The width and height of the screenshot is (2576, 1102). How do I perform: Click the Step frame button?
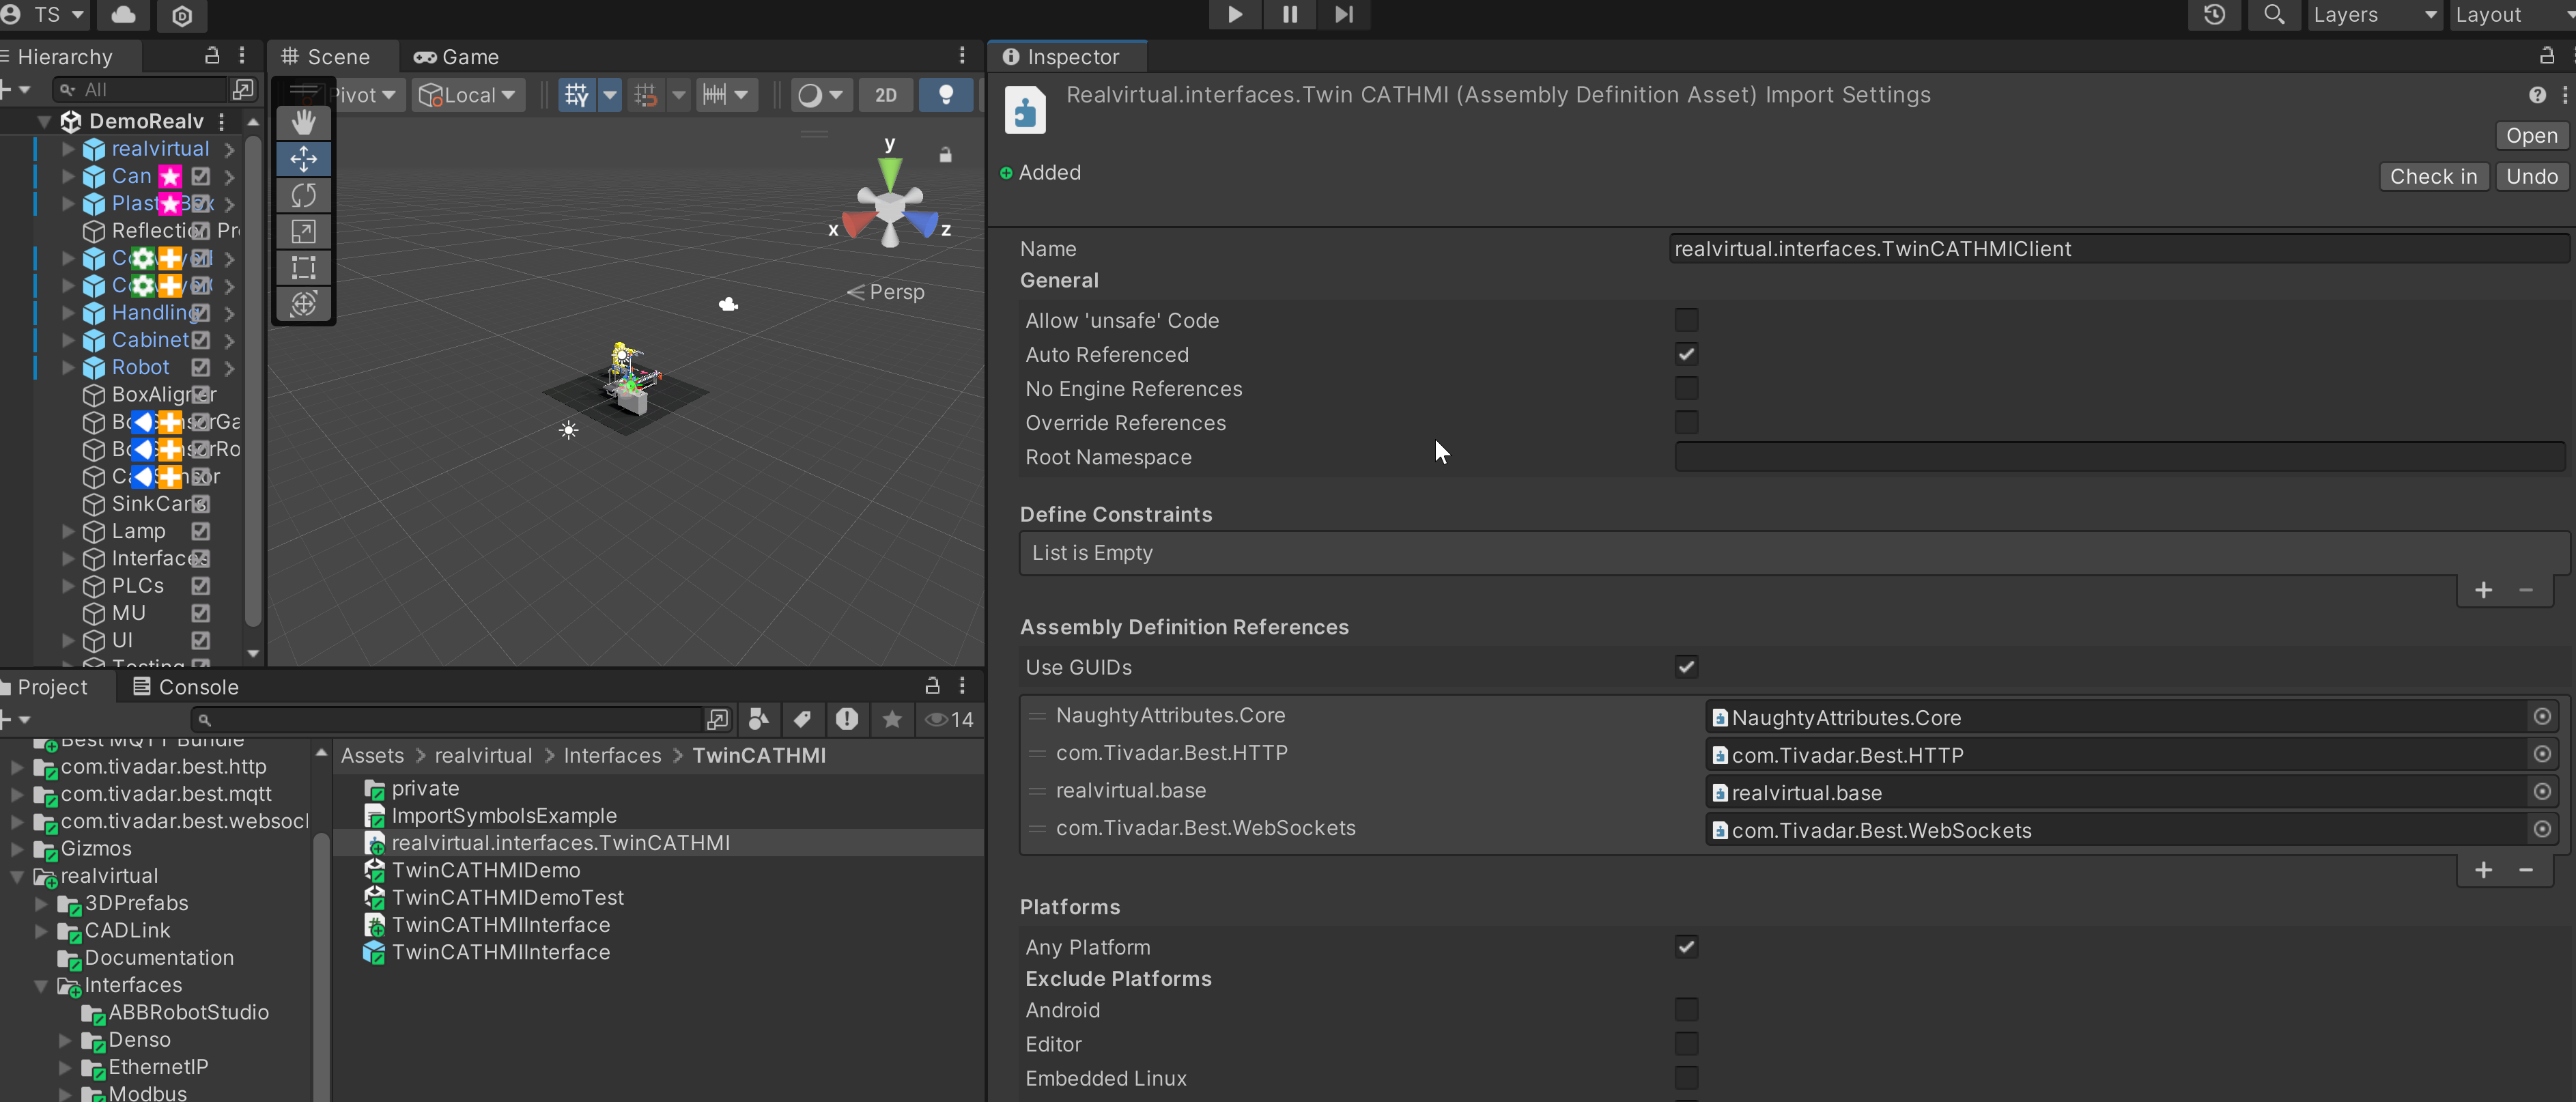1344,14
